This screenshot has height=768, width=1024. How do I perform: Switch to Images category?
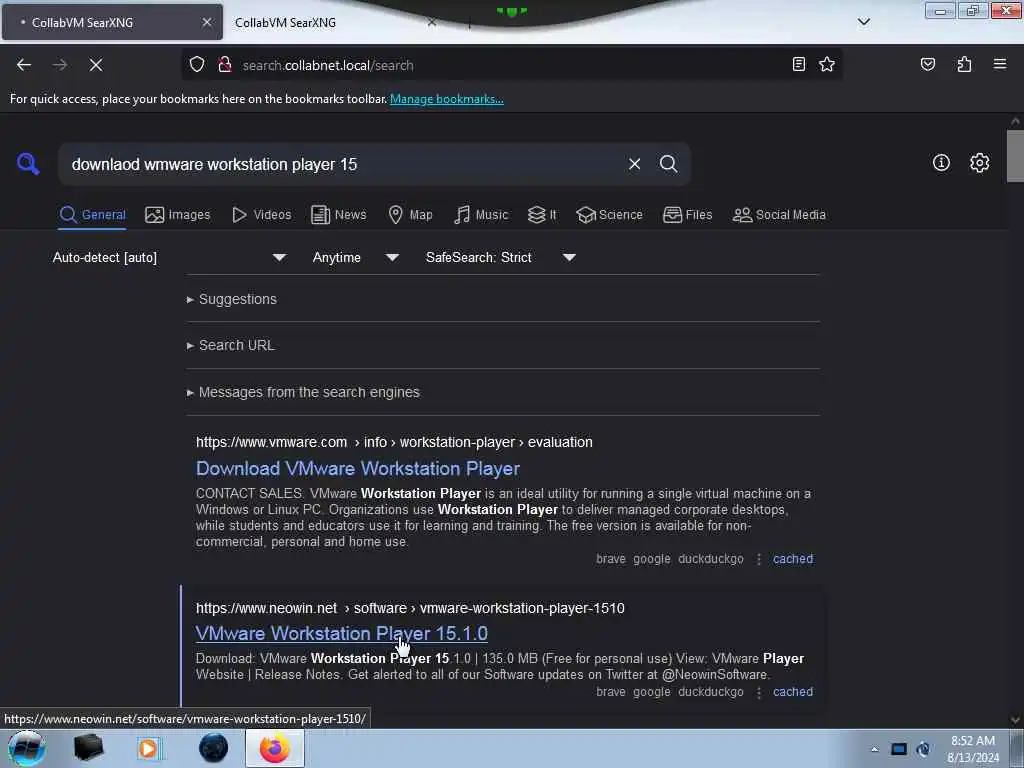178,214
